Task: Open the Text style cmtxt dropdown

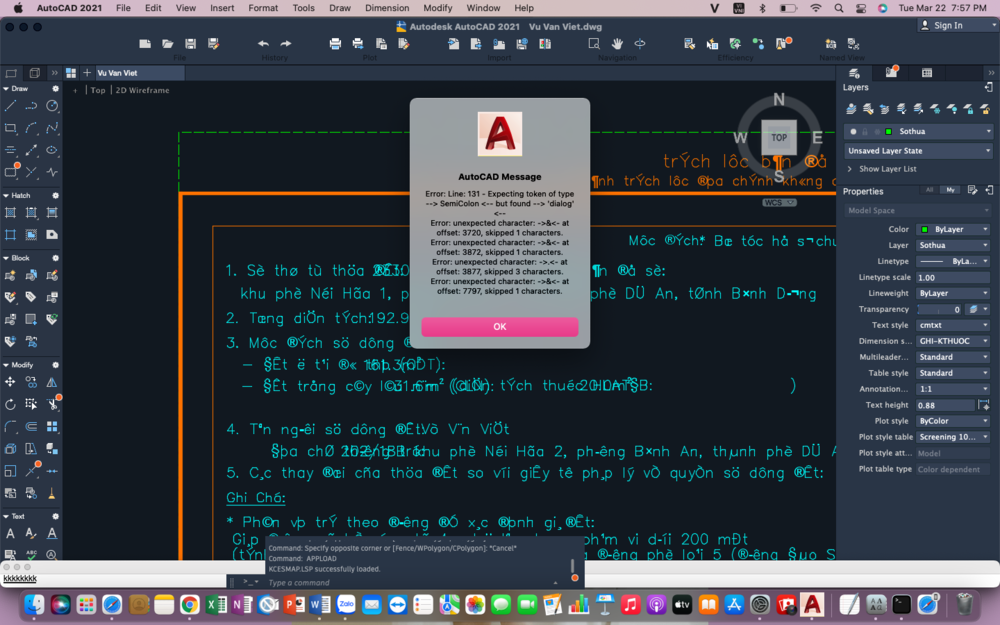Action: coord(953,325)
